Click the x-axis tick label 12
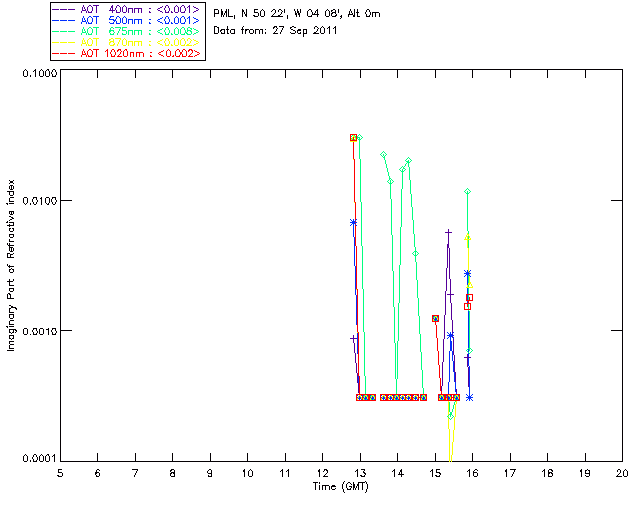 pyautogui.click(x=322, y=473)
